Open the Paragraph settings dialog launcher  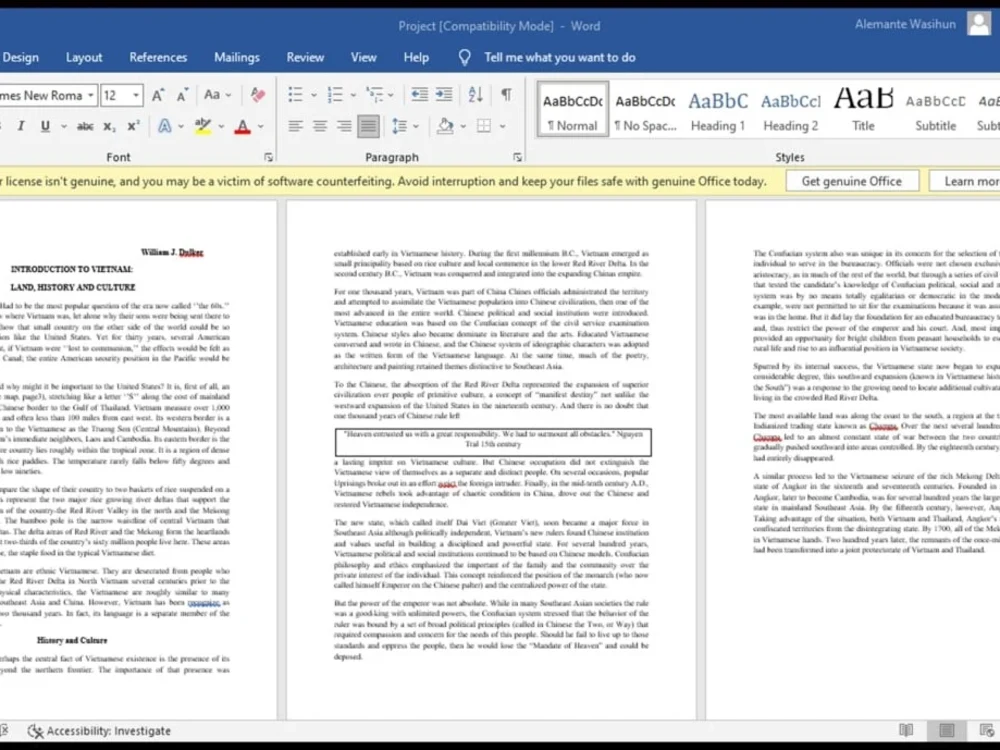517,157
